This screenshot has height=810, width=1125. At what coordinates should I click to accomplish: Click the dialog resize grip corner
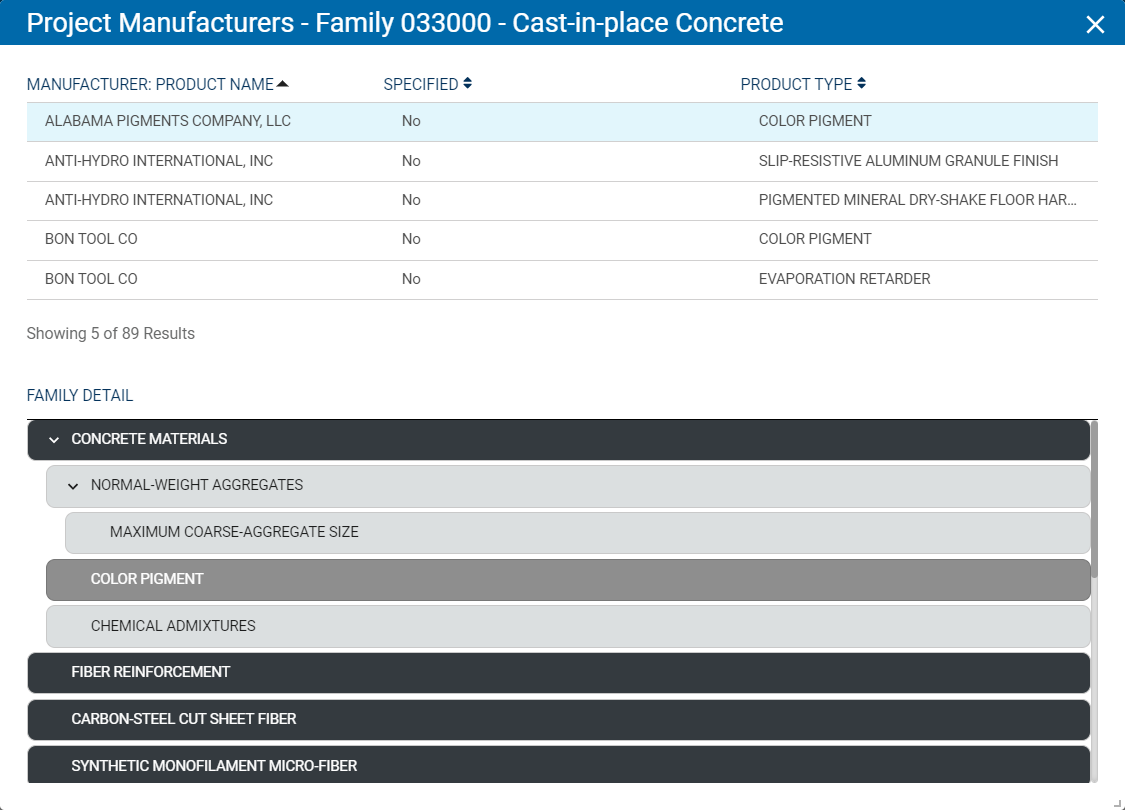coord(1118,803)
